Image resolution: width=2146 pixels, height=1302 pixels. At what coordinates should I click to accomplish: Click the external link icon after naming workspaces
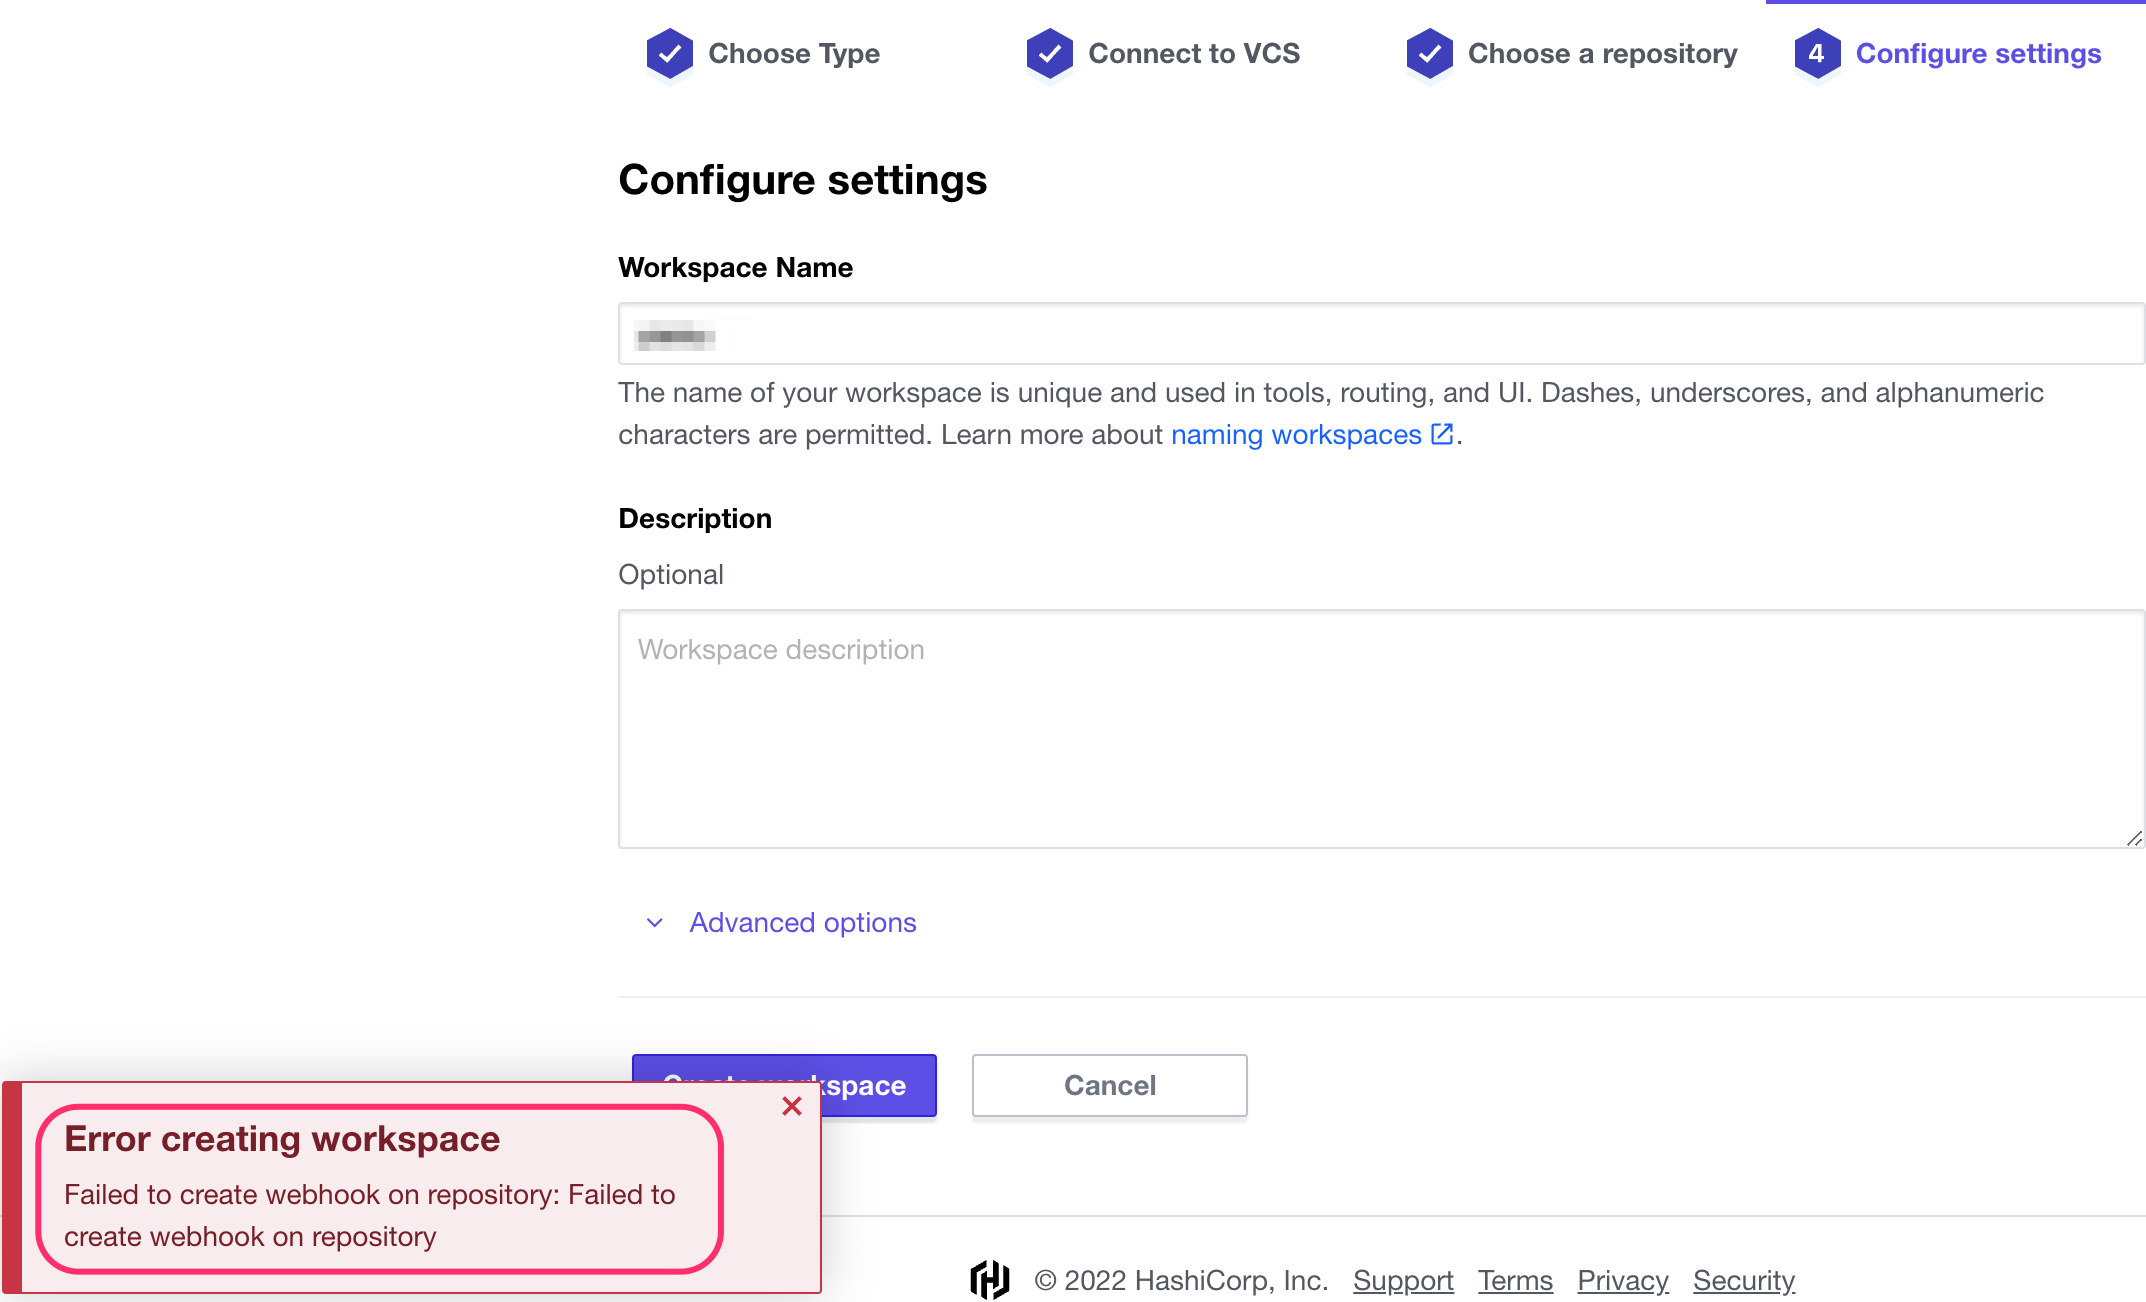1442,434
